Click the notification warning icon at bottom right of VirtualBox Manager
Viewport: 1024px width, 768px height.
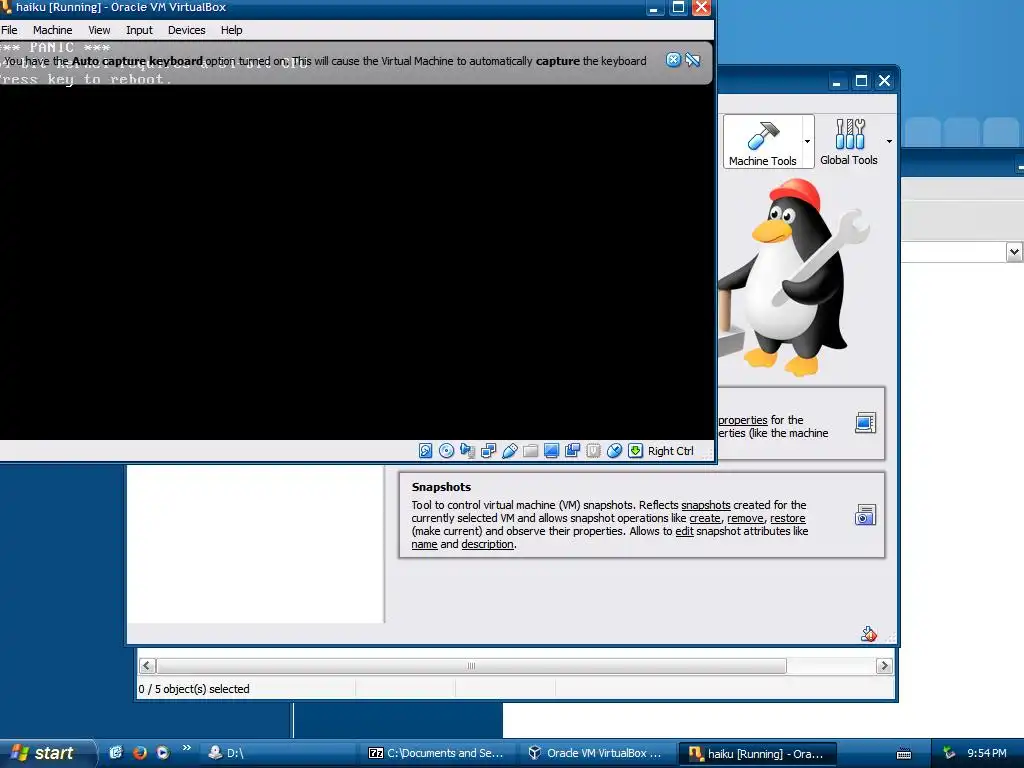pyautogui.click(x=869, y=633)
